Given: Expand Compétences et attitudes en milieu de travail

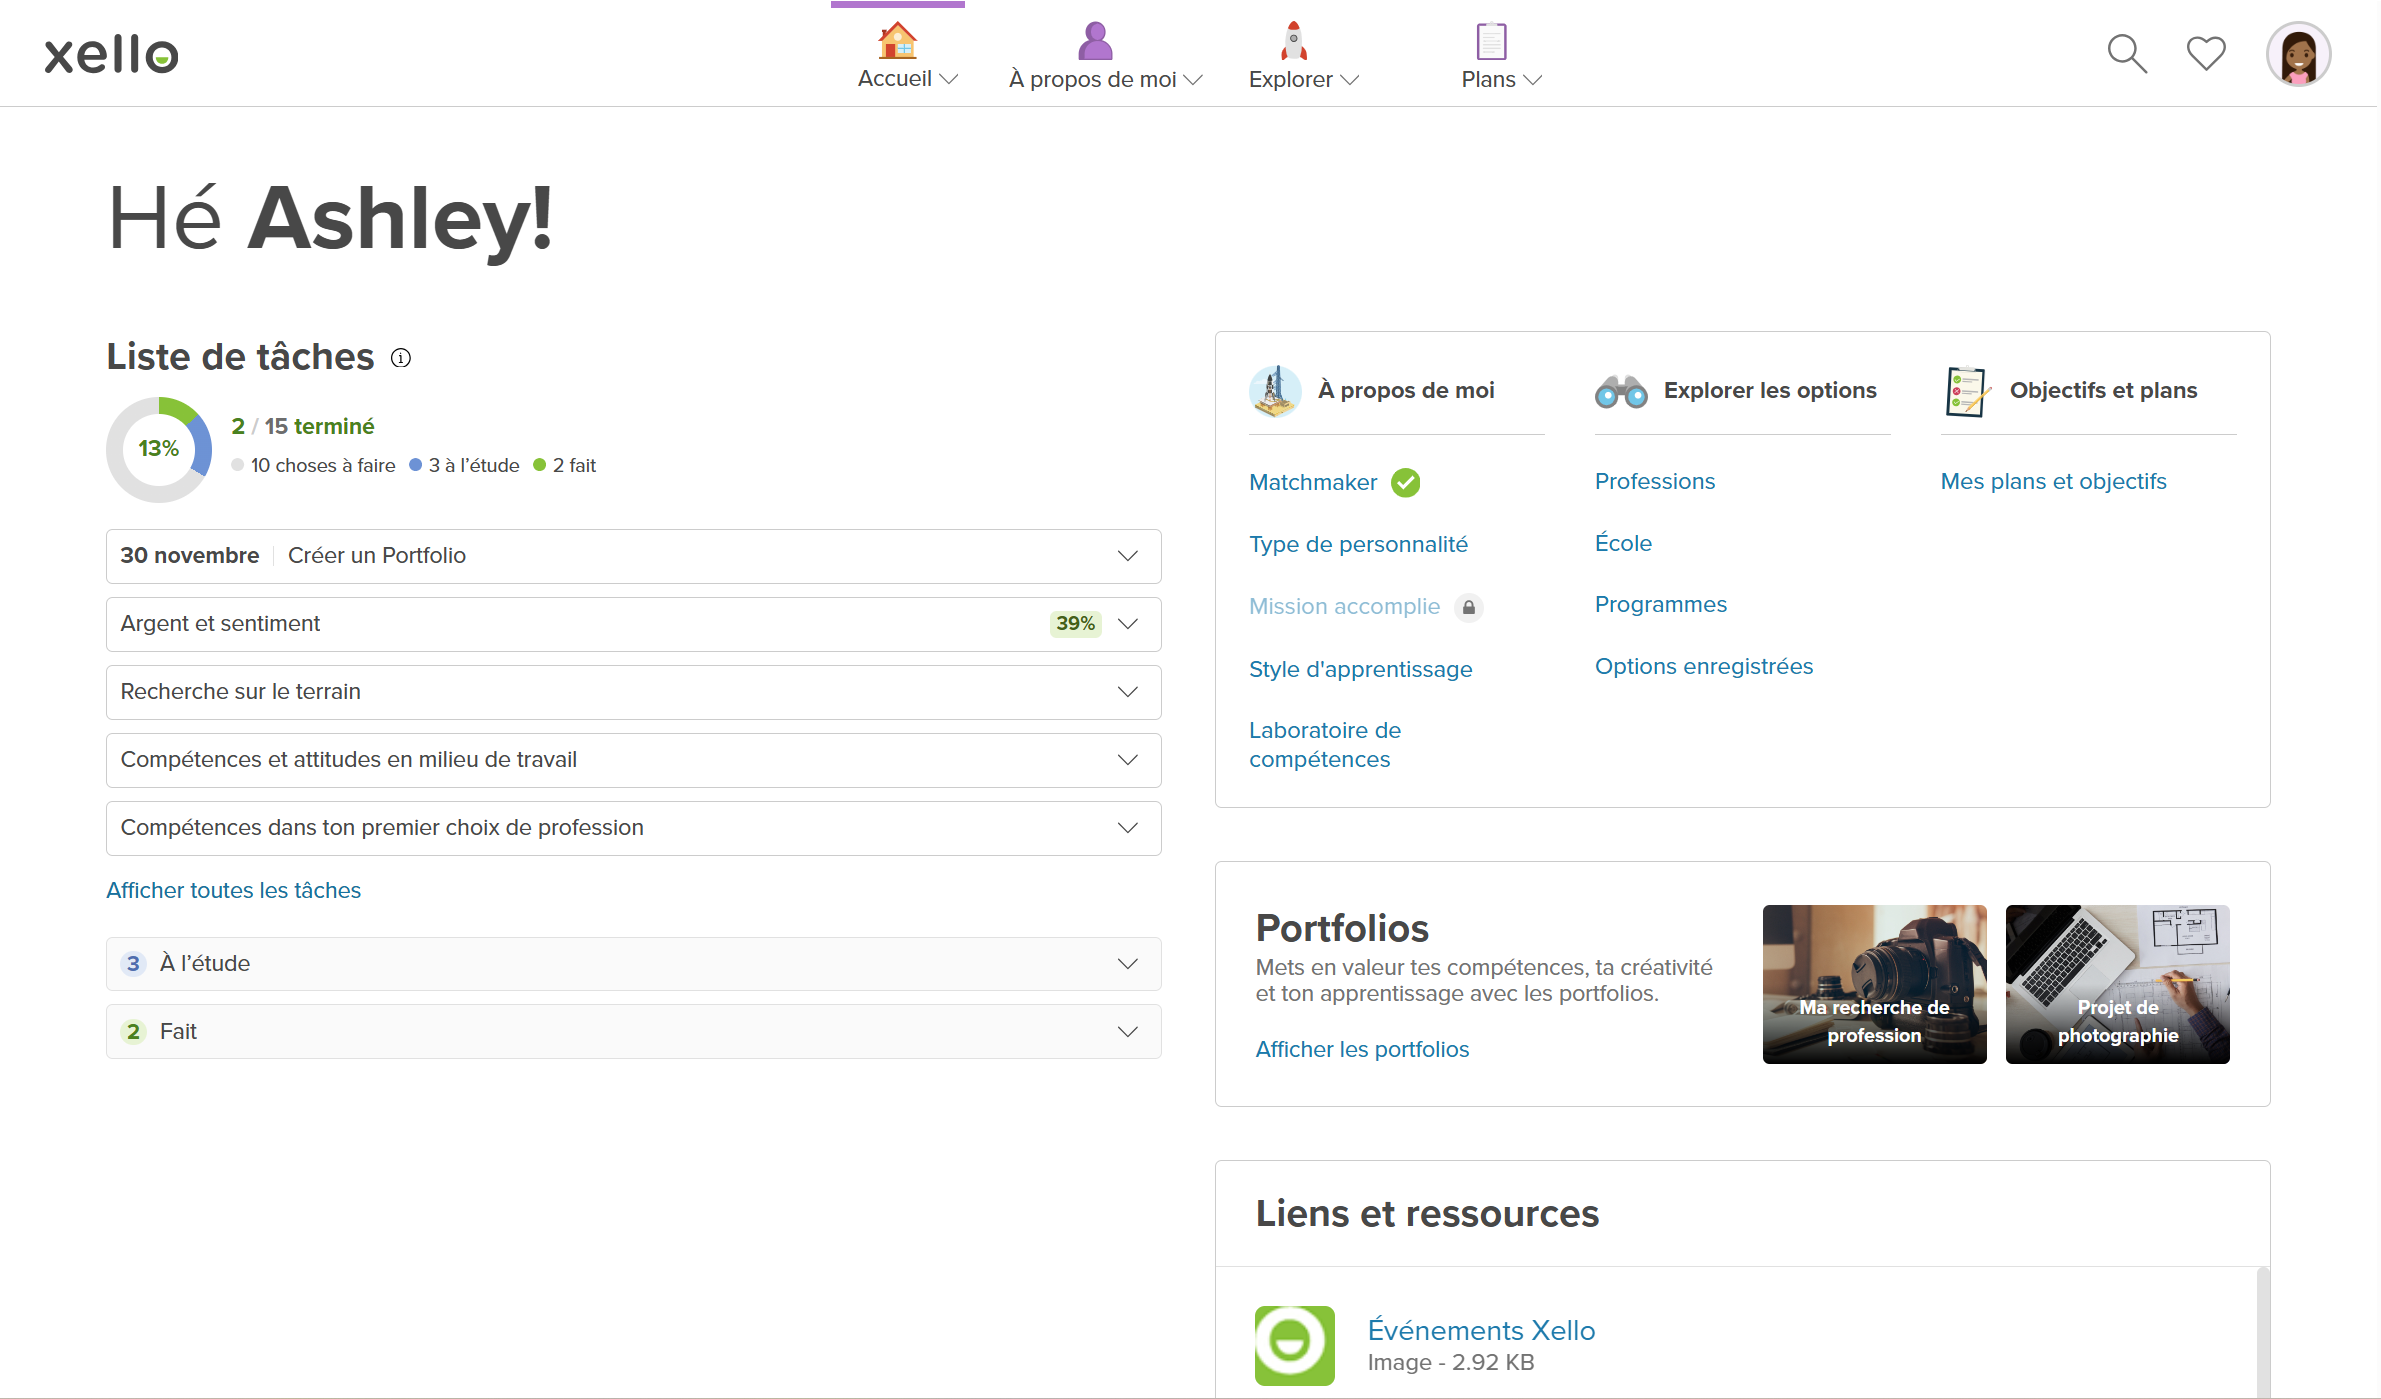Looking at the screenshot, I should click(634, 760).
